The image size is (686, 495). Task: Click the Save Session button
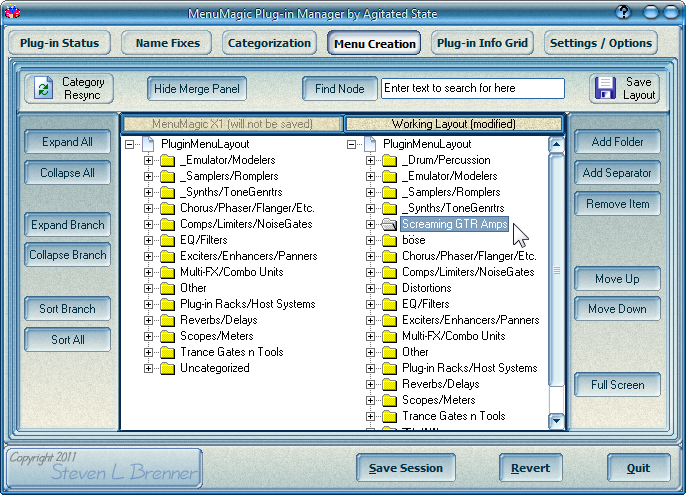(406, 468)
